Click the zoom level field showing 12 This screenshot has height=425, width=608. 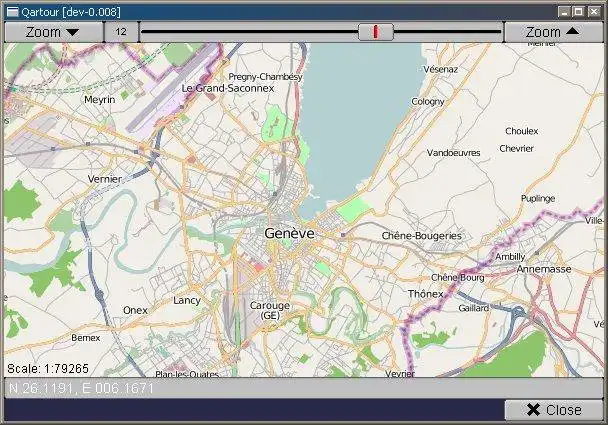coord(121,32)
